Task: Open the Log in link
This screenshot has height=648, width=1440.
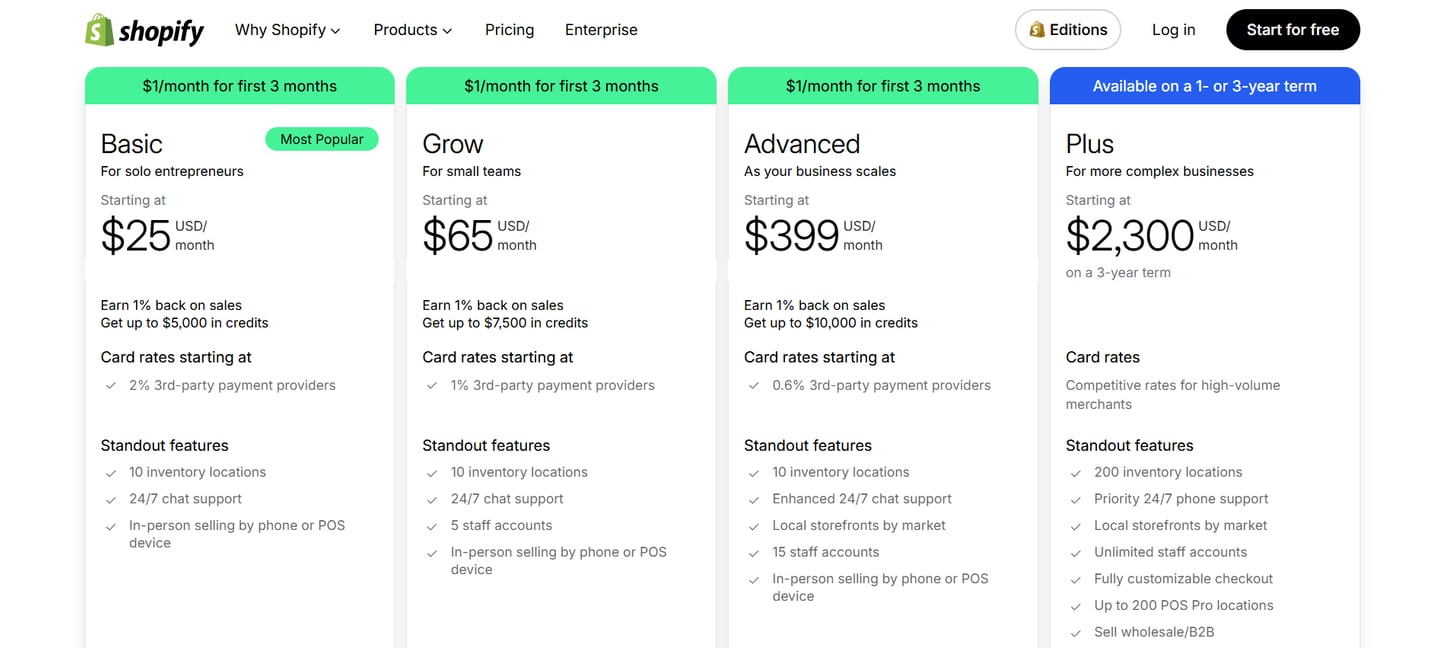Action: [1172, 29]
